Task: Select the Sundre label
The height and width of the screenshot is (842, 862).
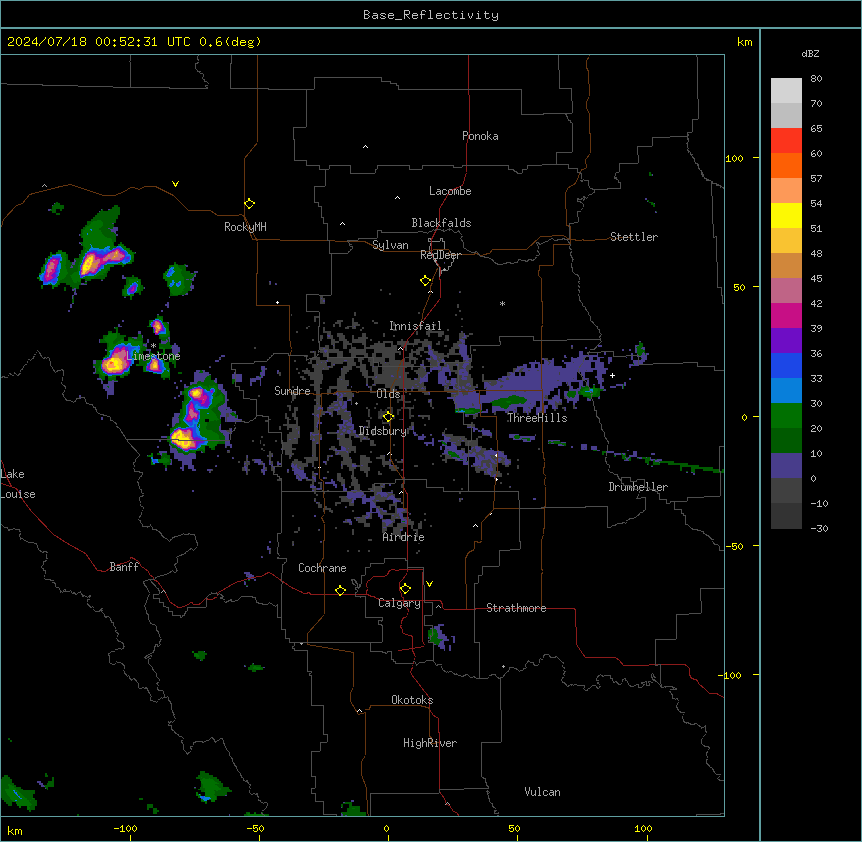Action: tap(292, 391)
